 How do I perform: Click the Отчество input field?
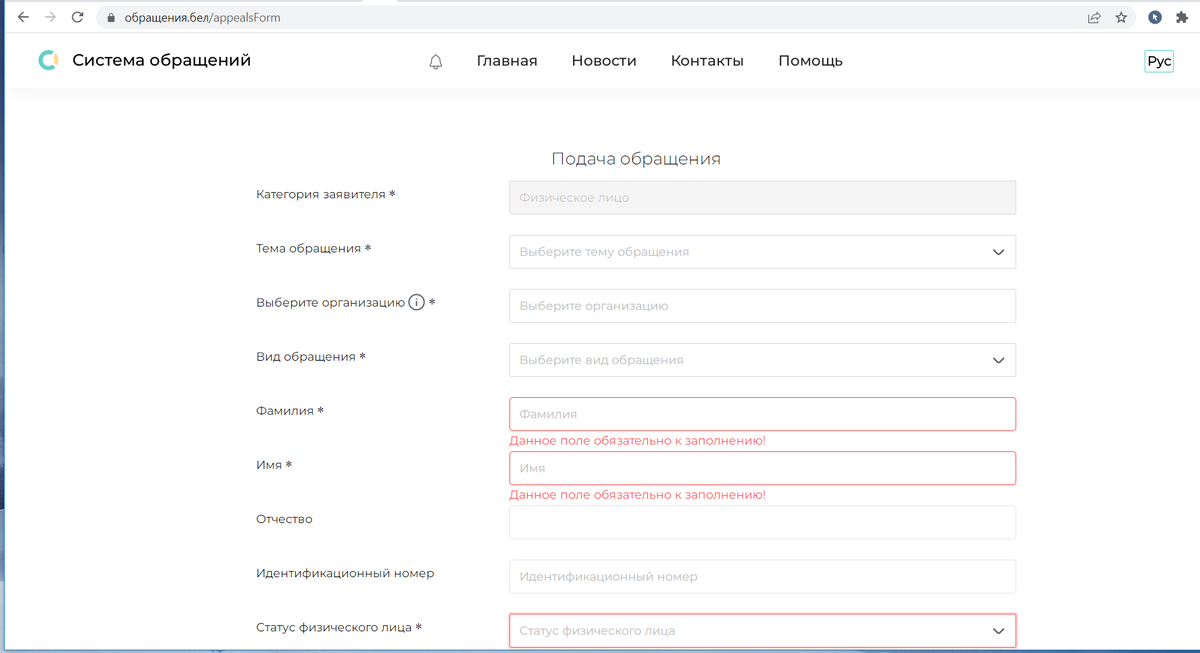click(762, 522)
